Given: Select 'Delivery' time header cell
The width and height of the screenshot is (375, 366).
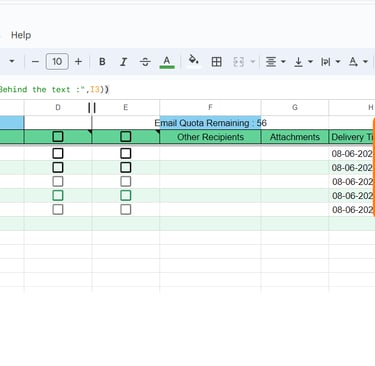Looking at the screenshot, I should pos(352,137).
